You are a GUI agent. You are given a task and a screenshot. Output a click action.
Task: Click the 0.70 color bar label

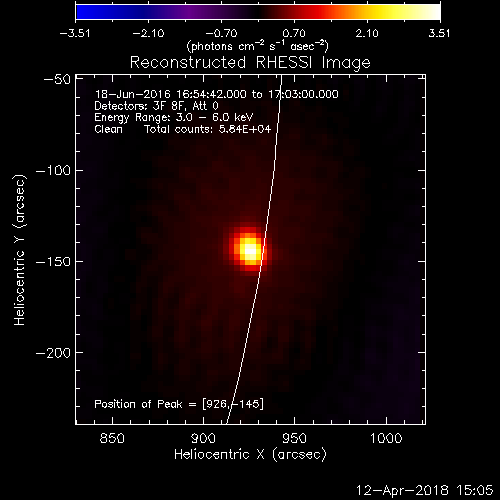pos(294,33)
